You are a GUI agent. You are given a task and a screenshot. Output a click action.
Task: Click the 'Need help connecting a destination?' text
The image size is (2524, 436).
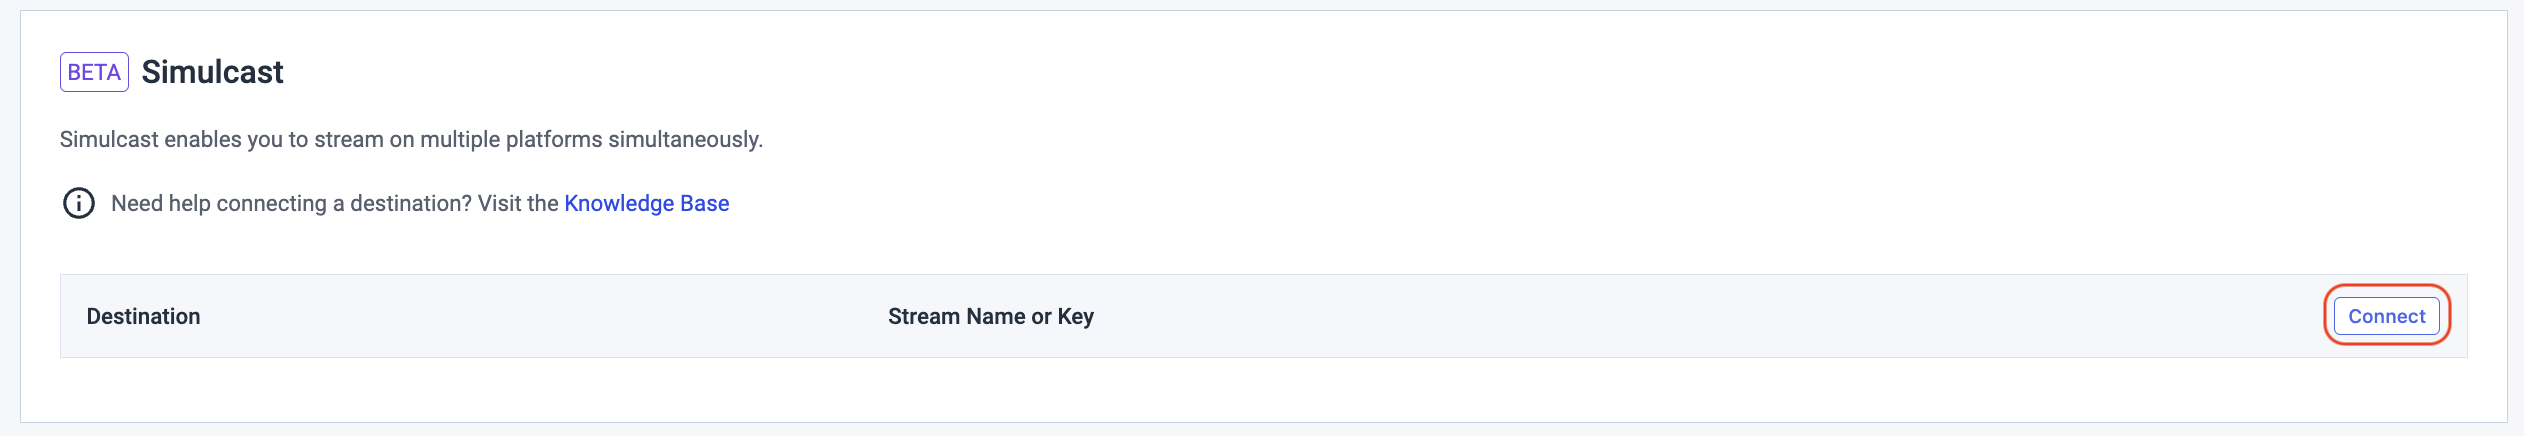[x=291, y=203]
